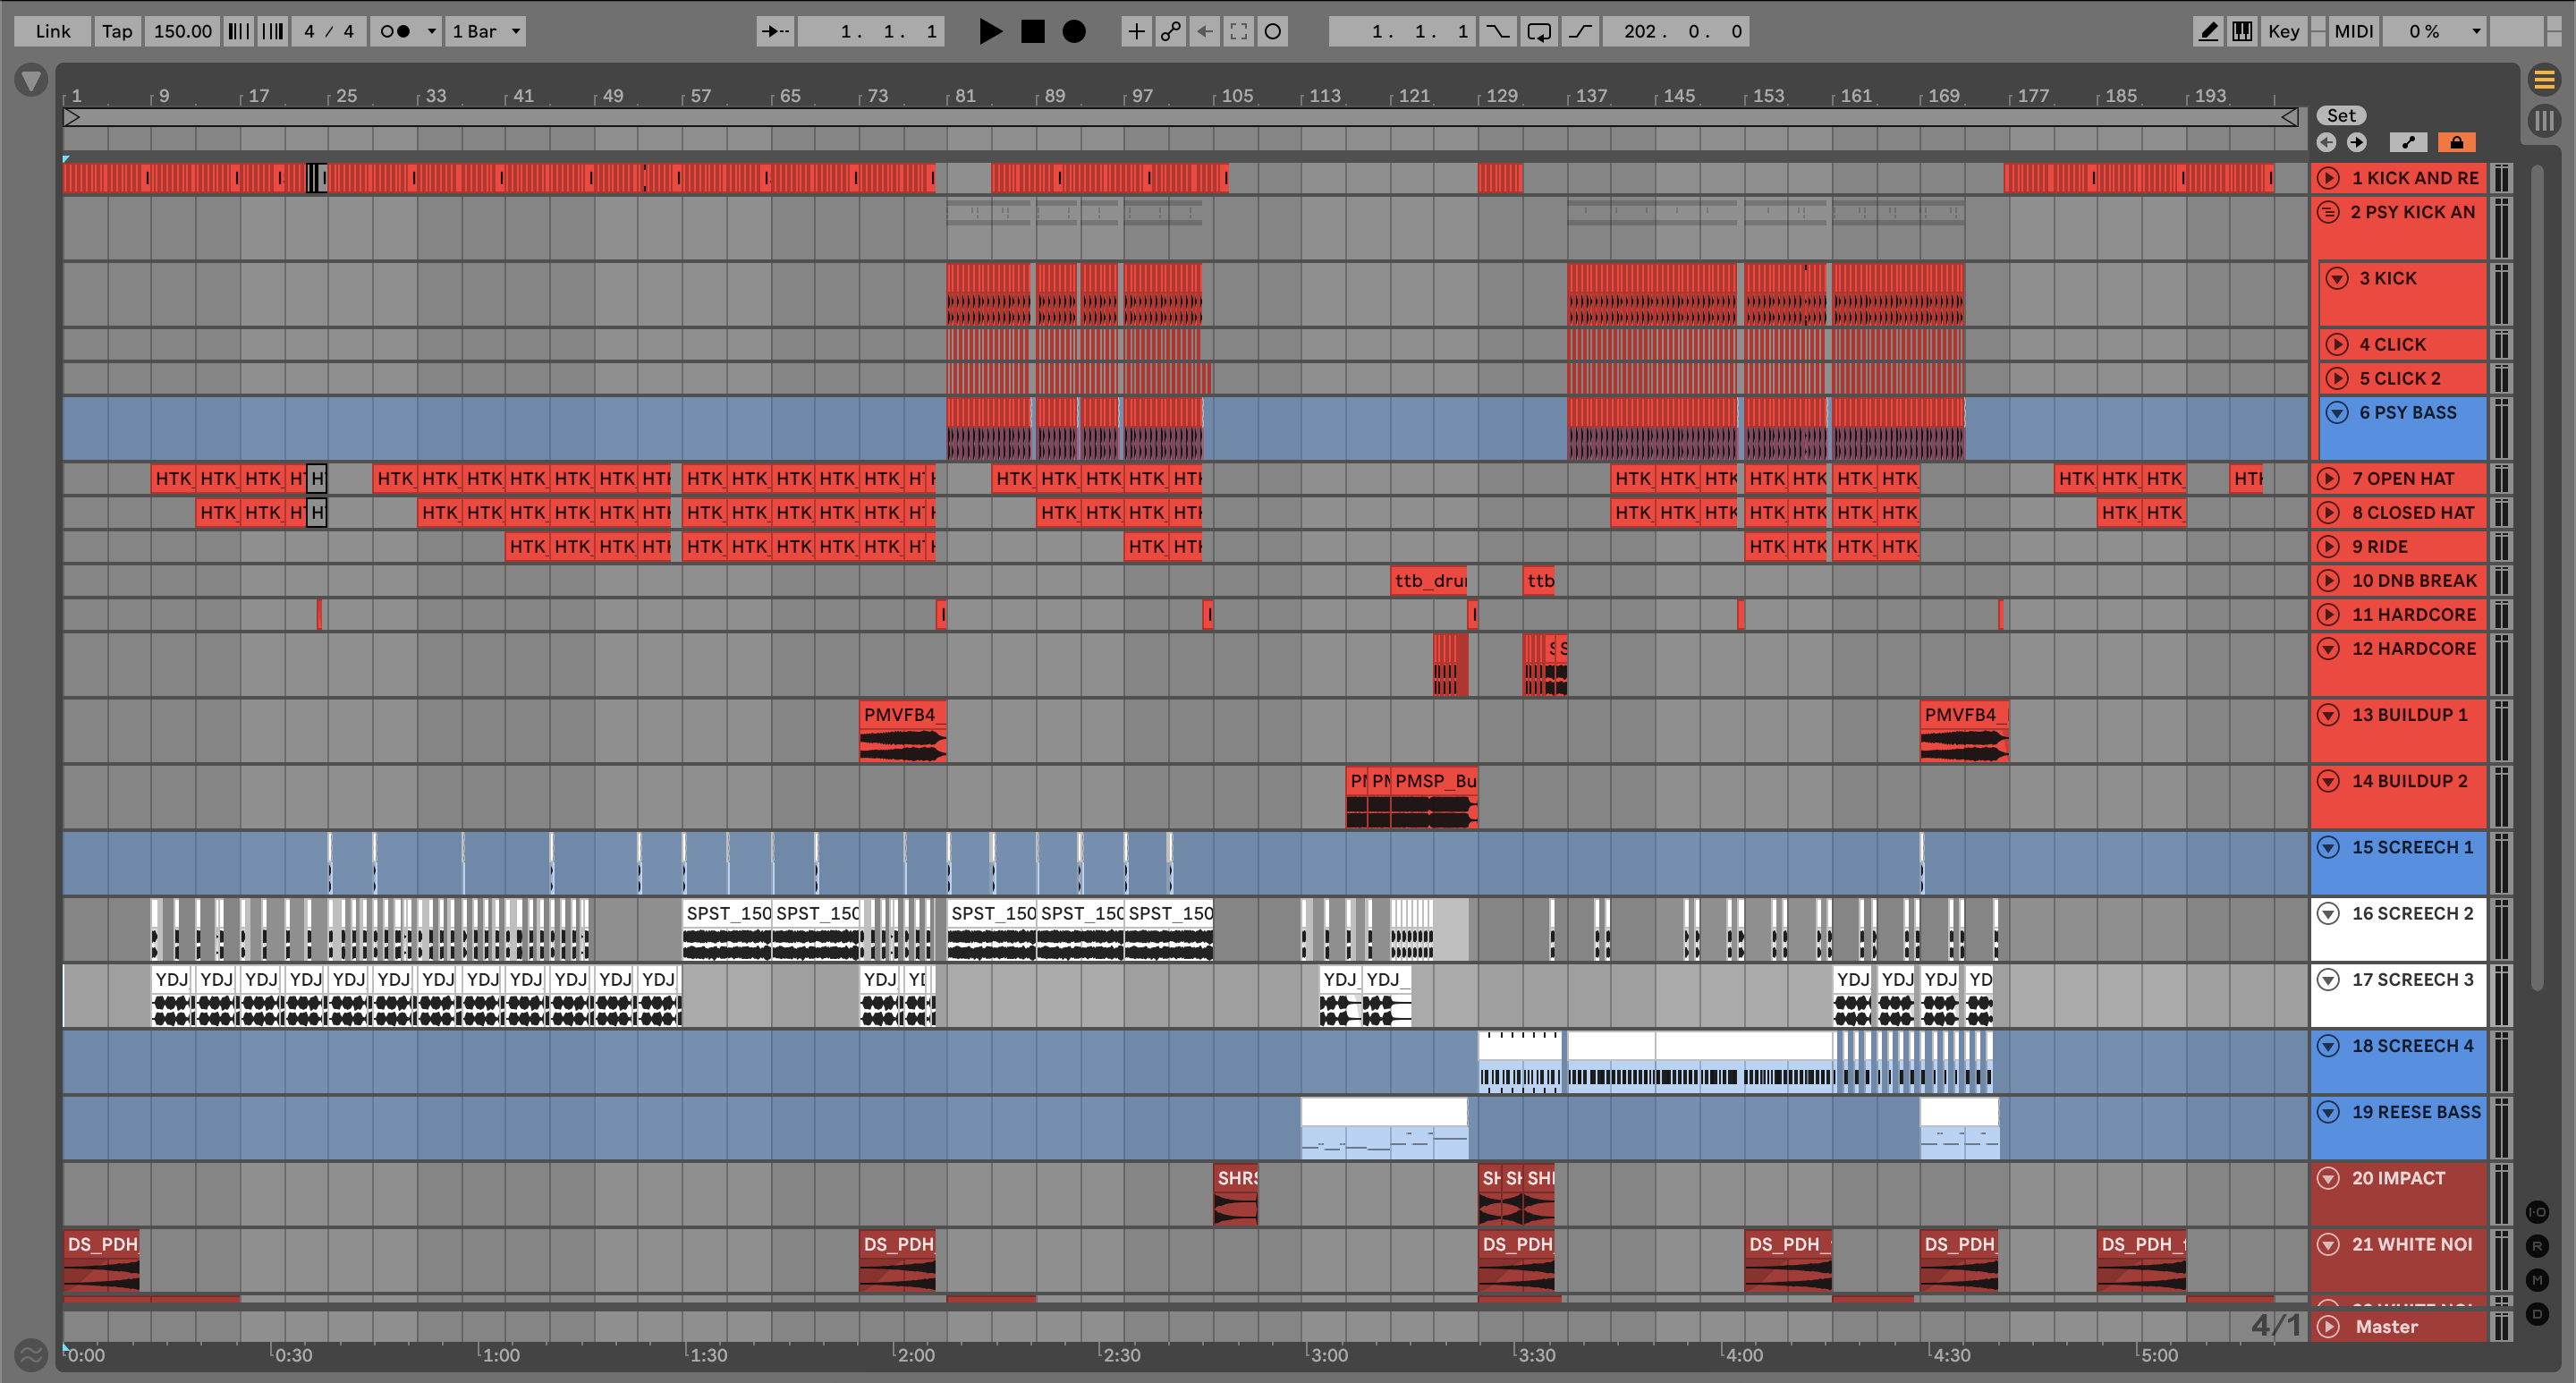
Task: Click the arrangement position field before Play
Action: pyautogui.click(x=871, y=31)
